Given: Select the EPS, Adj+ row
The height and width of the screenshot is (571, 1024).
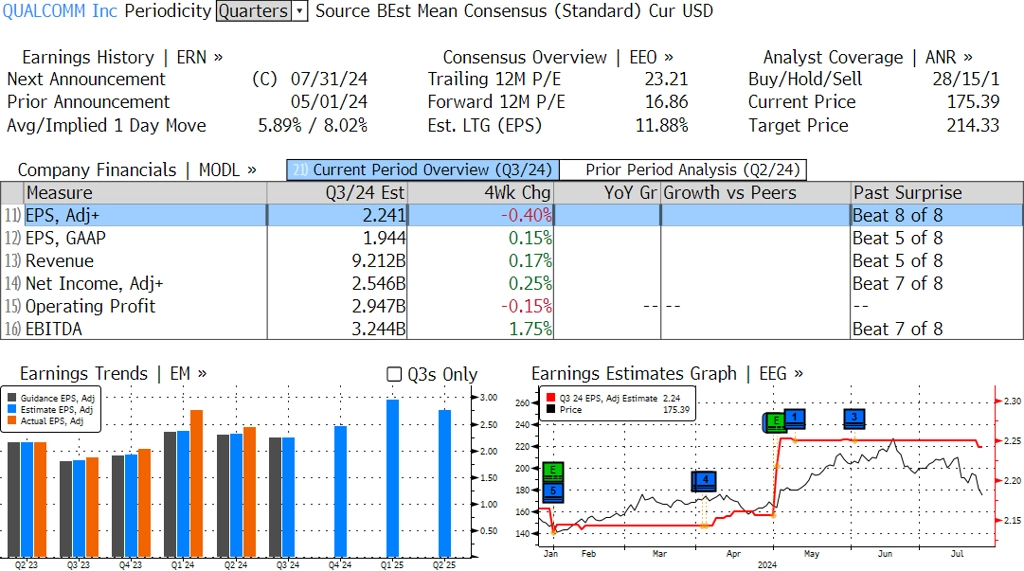Looking at the screenshot, I should point(511,215).
